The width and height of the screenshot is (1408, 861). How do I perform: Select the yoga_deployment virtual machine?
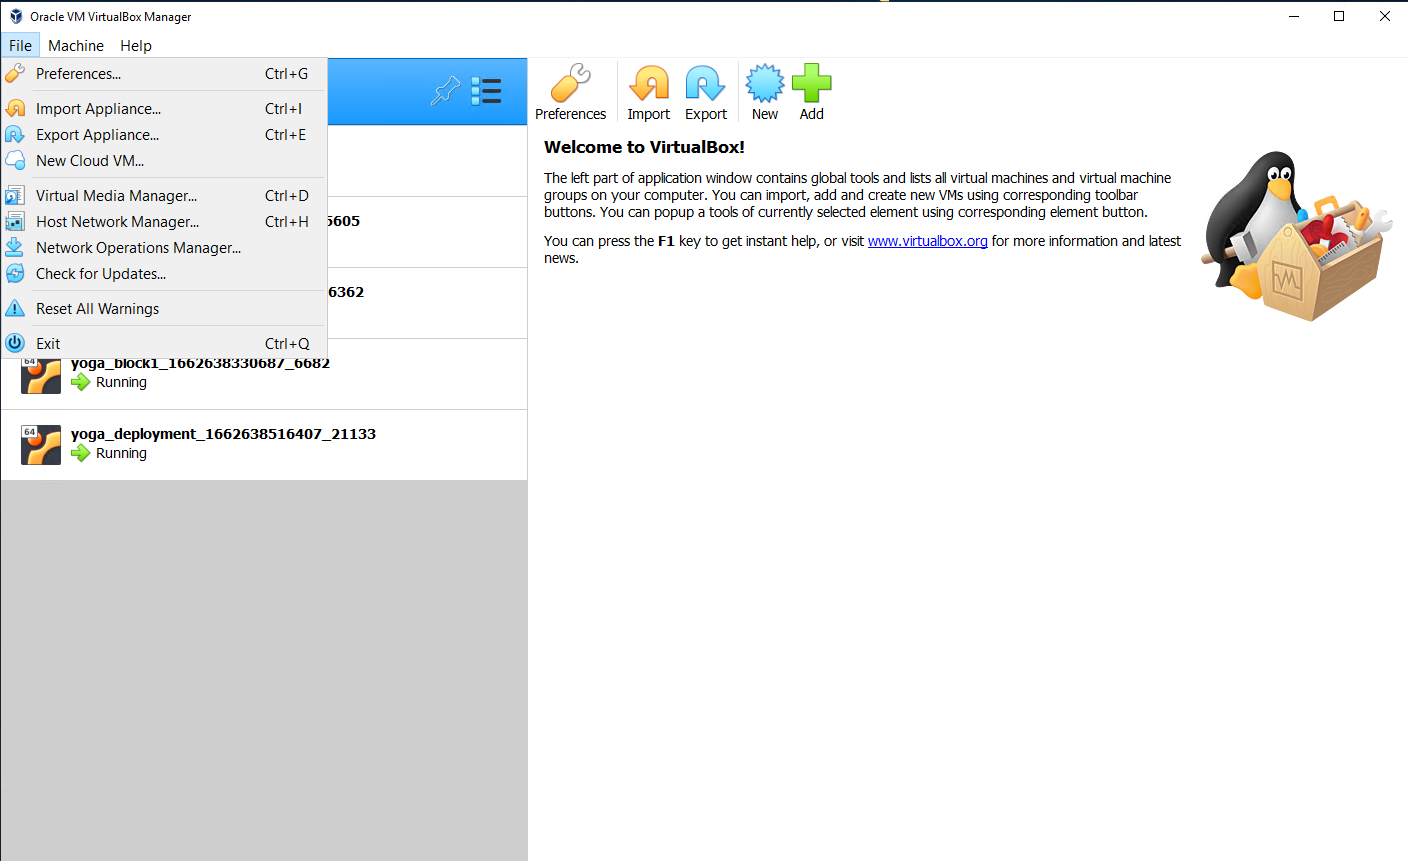[264, 445]
